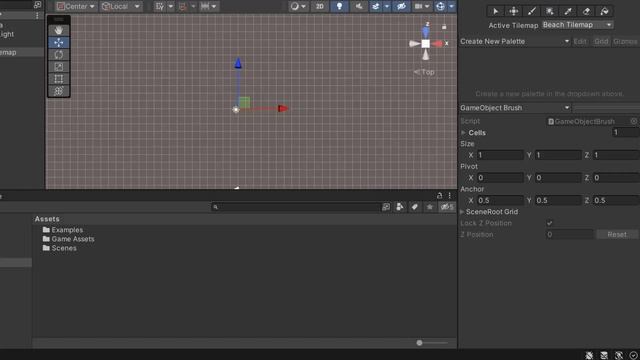Choose the Tile Palette Flood Fill tool
Image resolution: width=640 pixels, height=360 pixels.
(x=604, y=11)
